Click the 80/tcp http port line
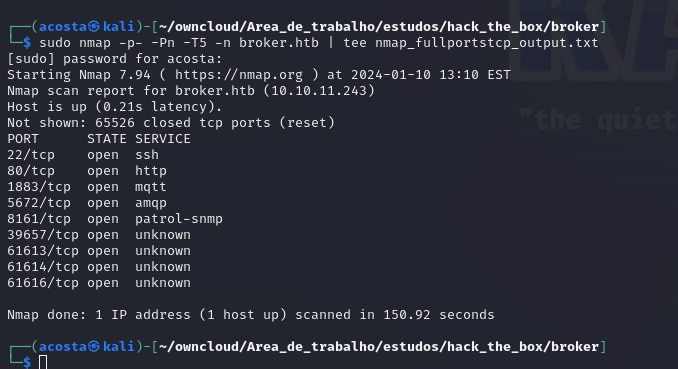678x369 pixels. click(87, 171)
